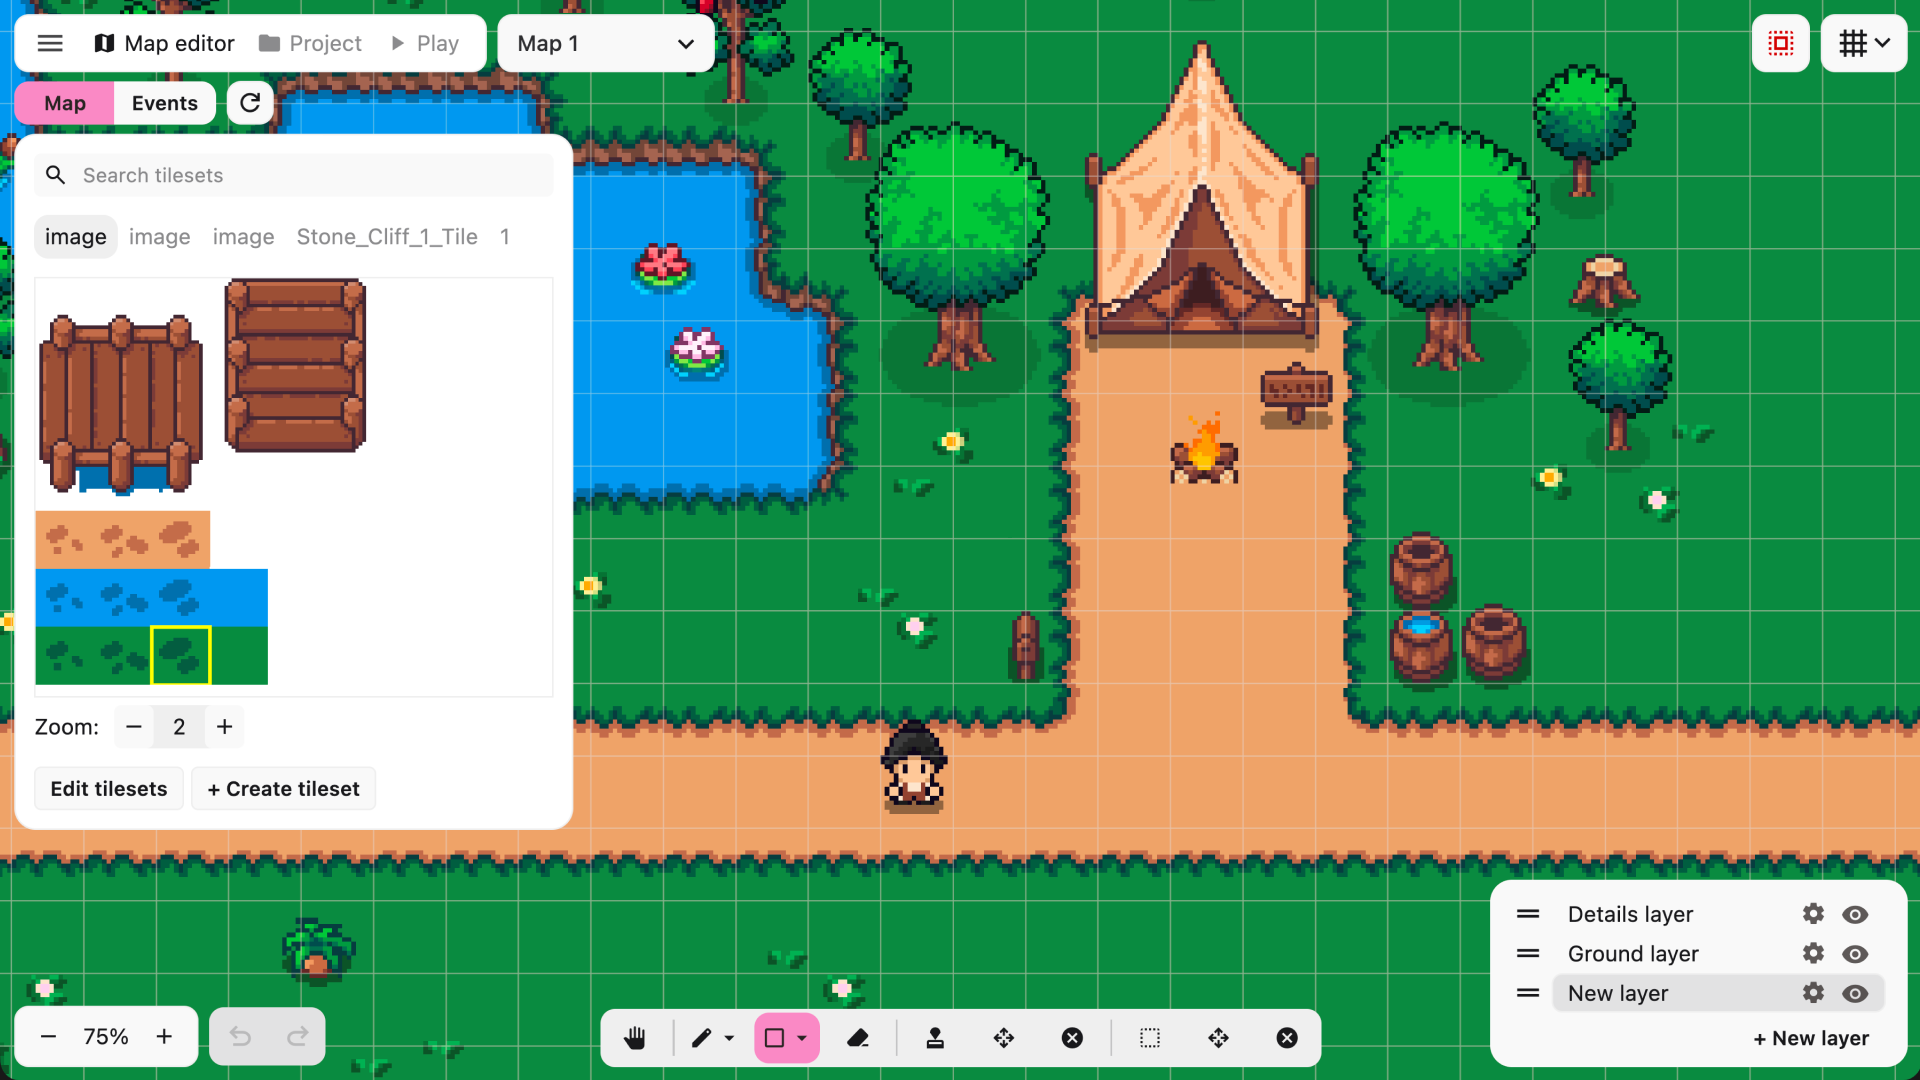Image resolution: width=1920 pixels, height=1080 pixels.
Task: Click Play to test the game
Action: (x=425, y=43)
